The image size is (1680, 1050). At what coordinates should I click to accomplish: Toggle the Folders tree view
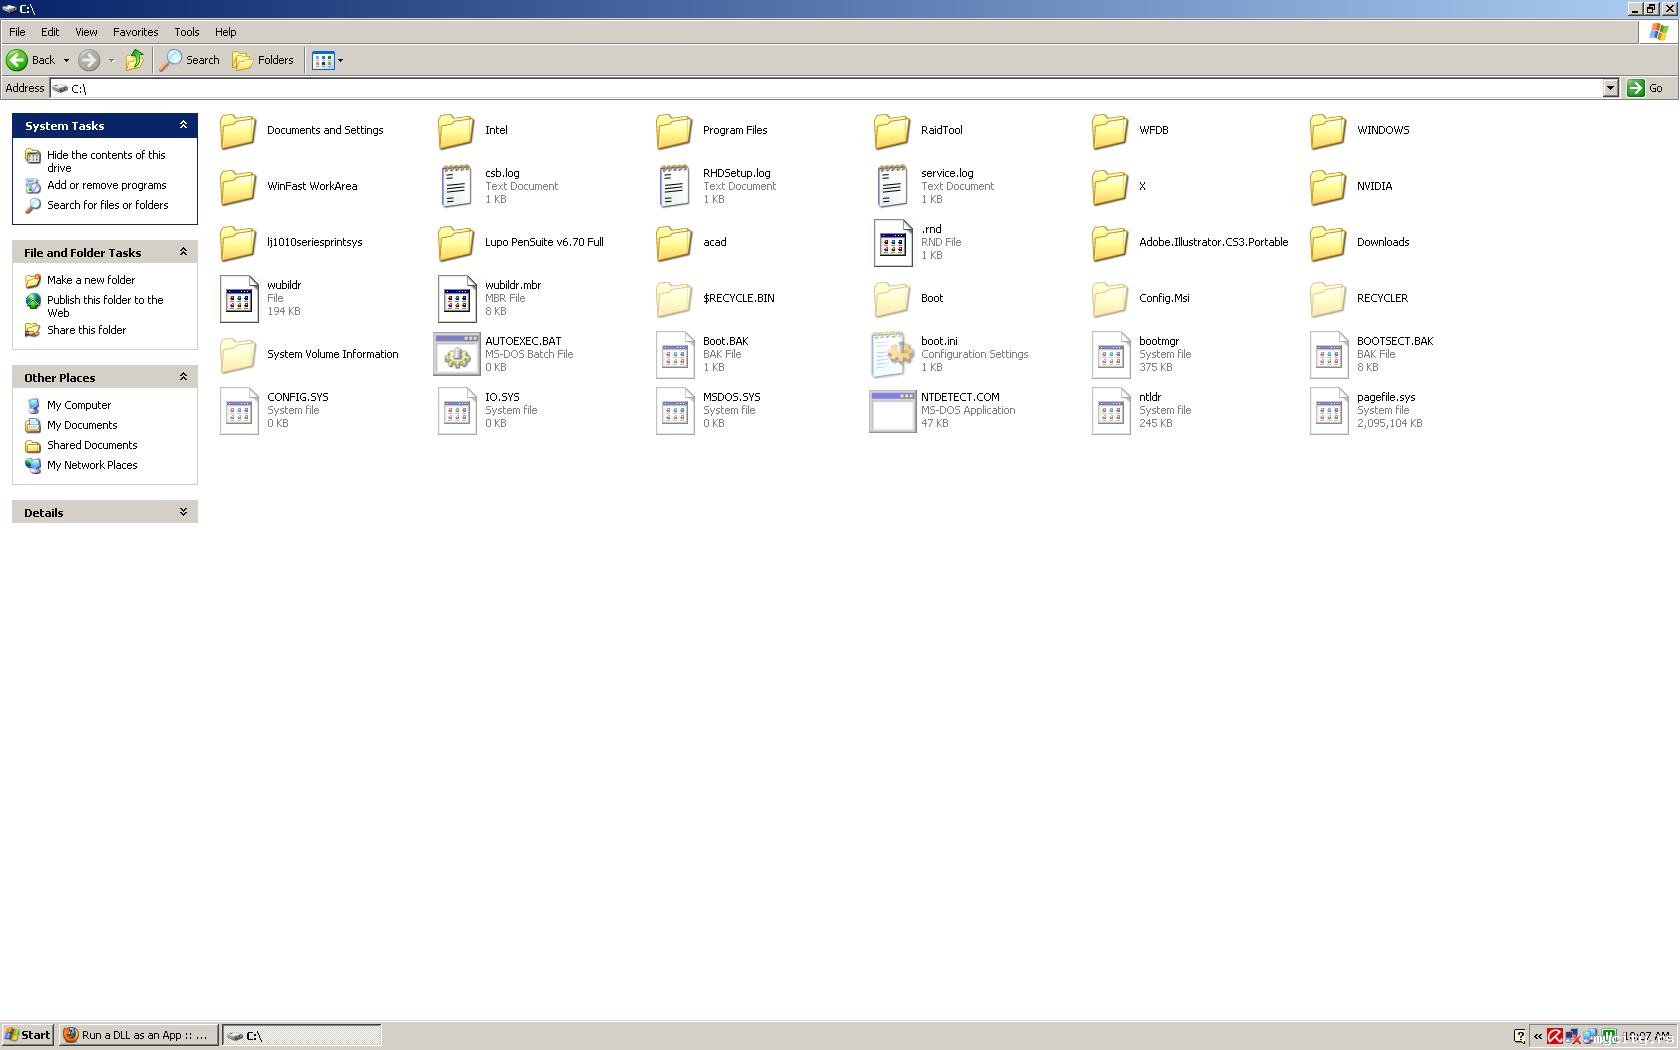point(264,60)
